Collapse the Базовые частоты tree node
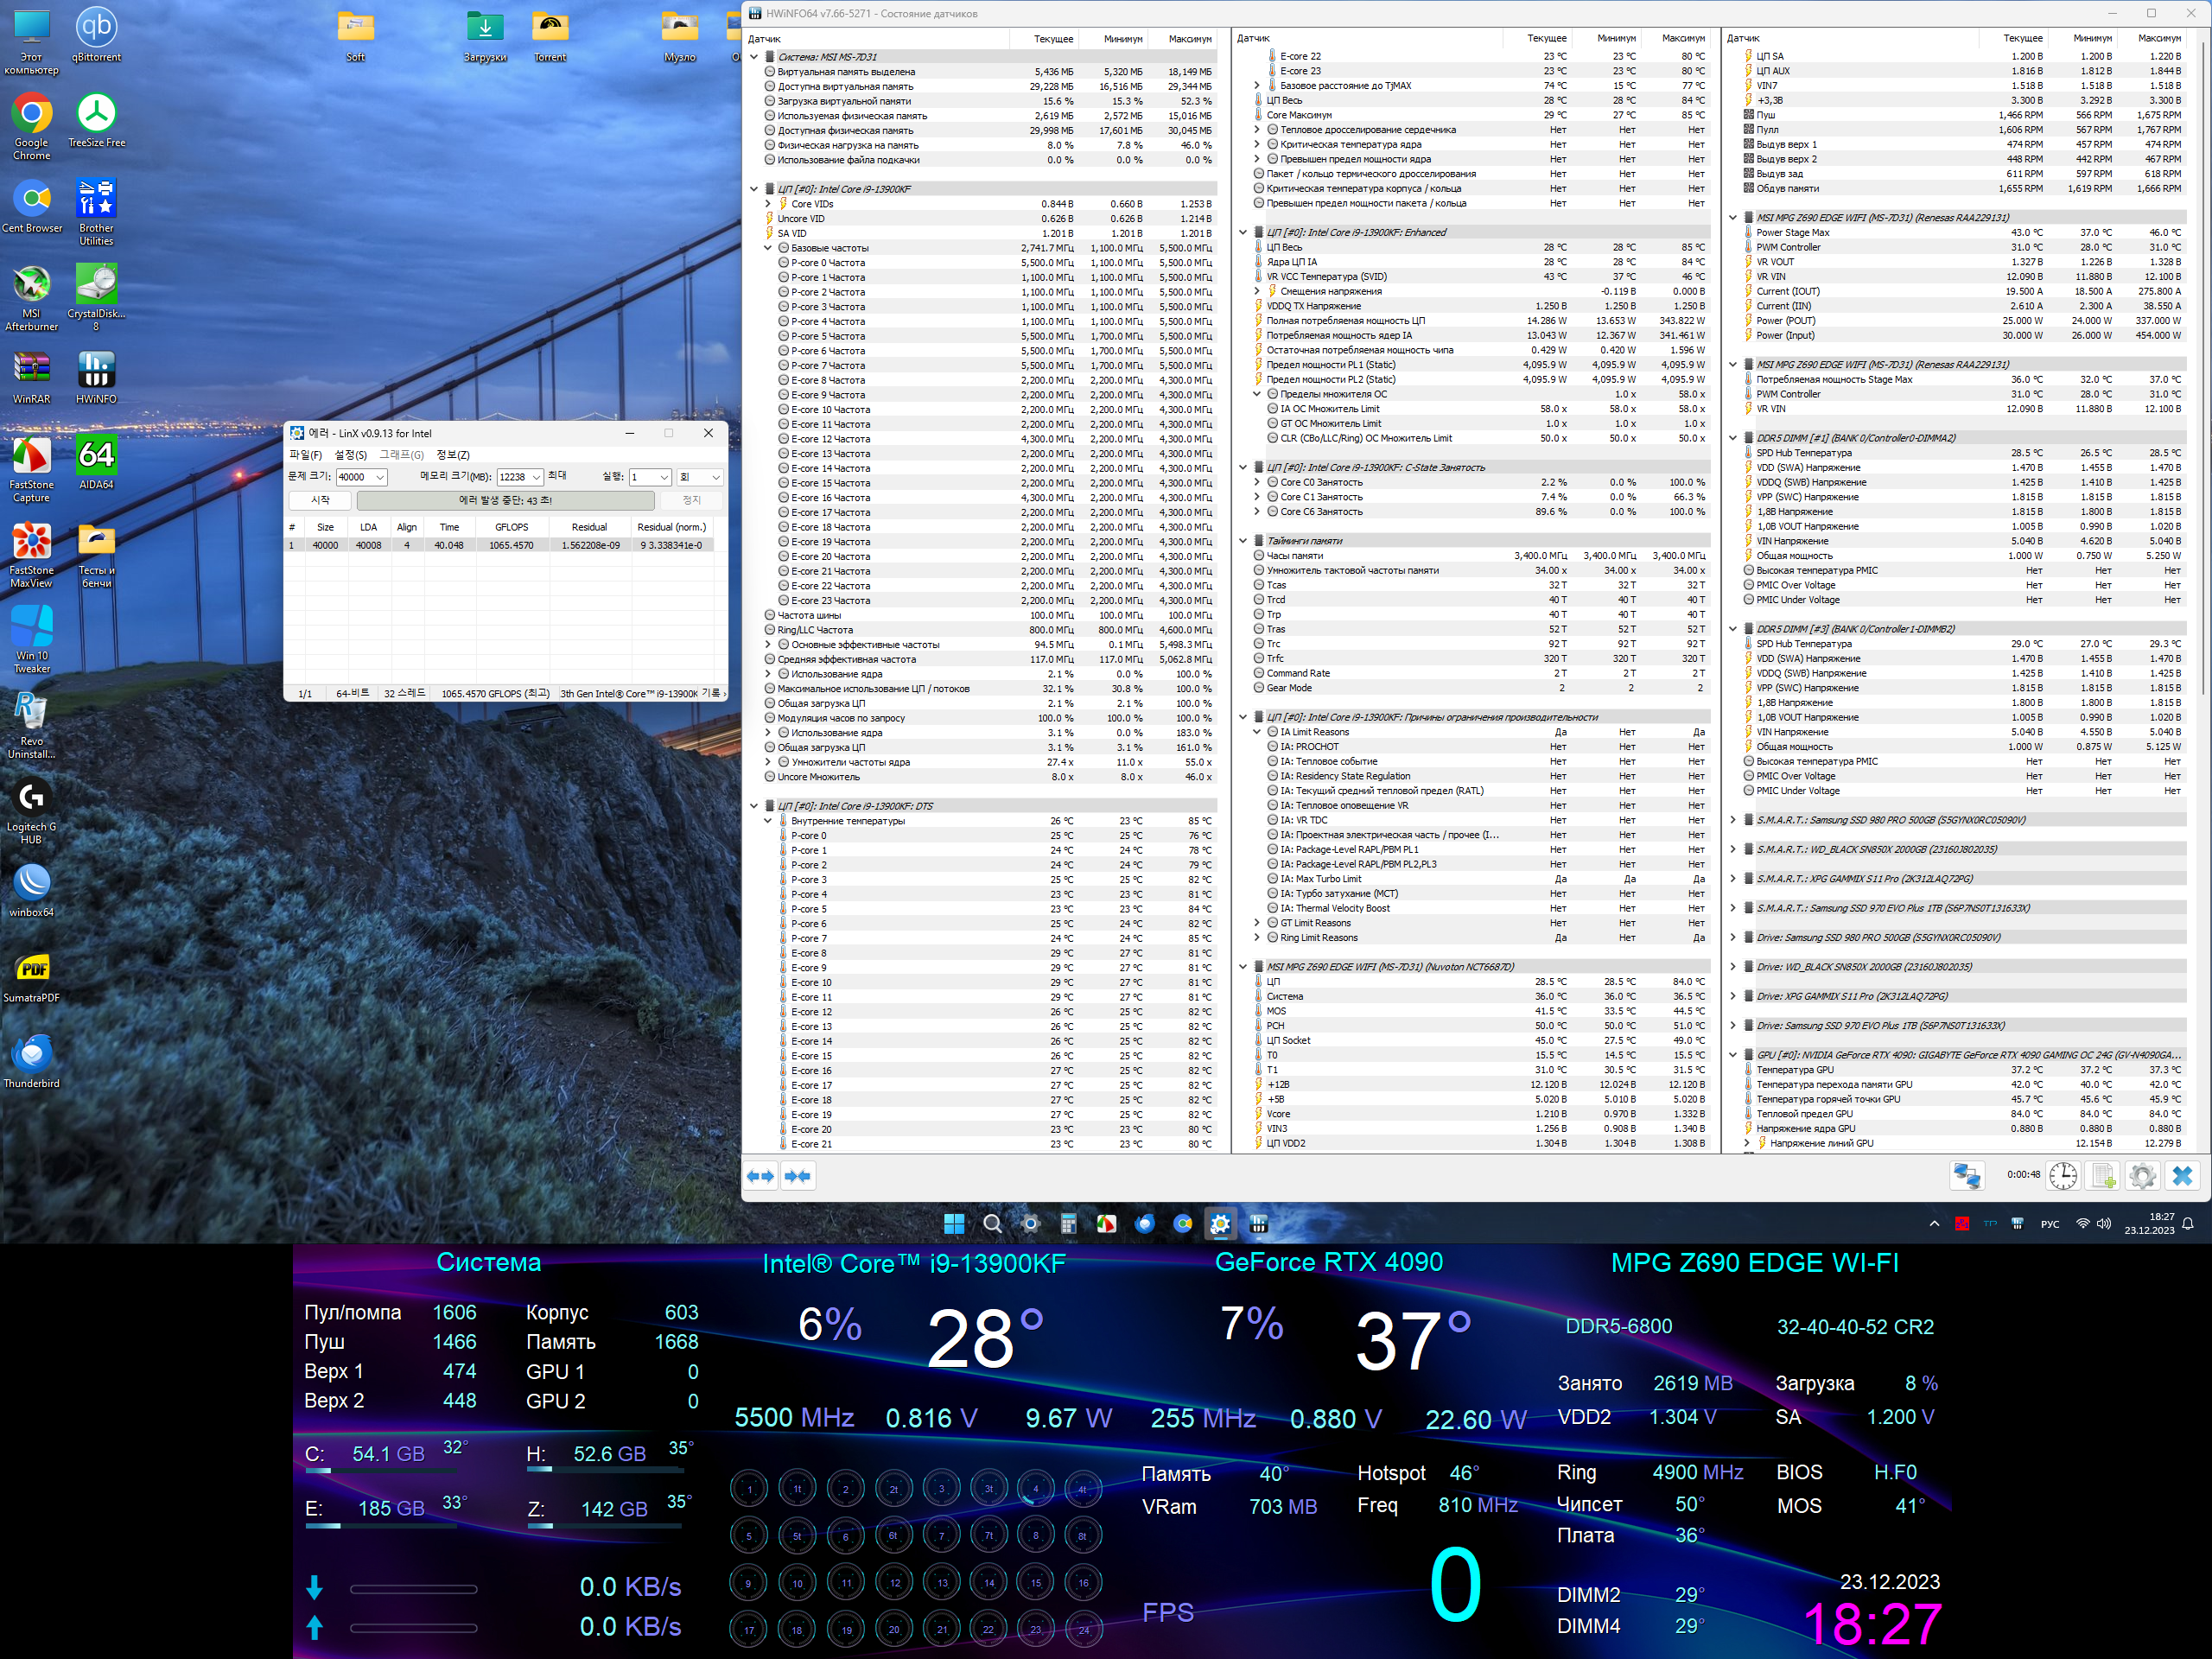This screenshot has width=2212, height=1659. click(768, 248)
